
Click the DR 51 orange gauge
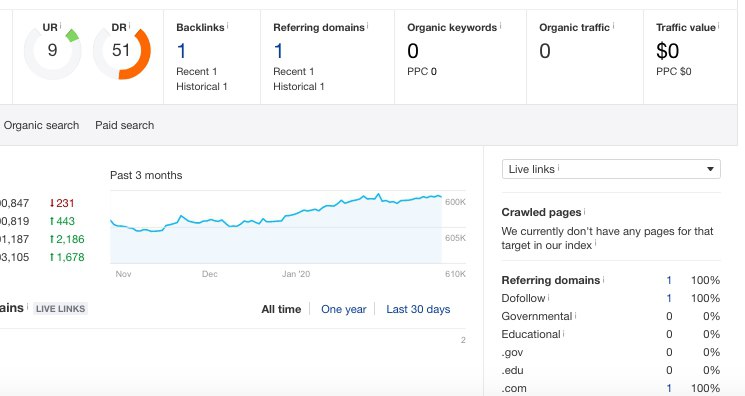[x=122, y=54]
